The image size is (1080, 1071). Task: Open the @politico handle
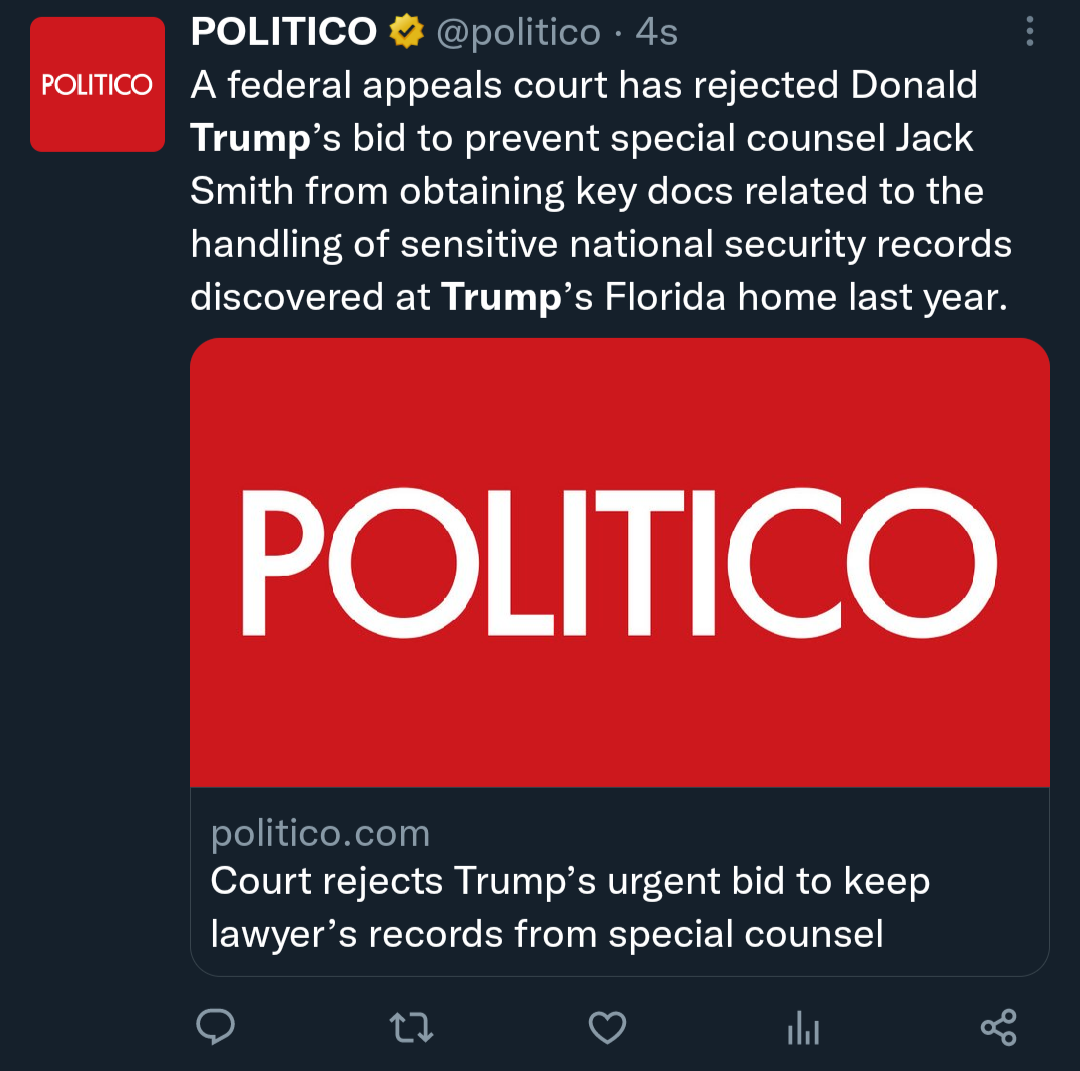[x=518, y=33]
